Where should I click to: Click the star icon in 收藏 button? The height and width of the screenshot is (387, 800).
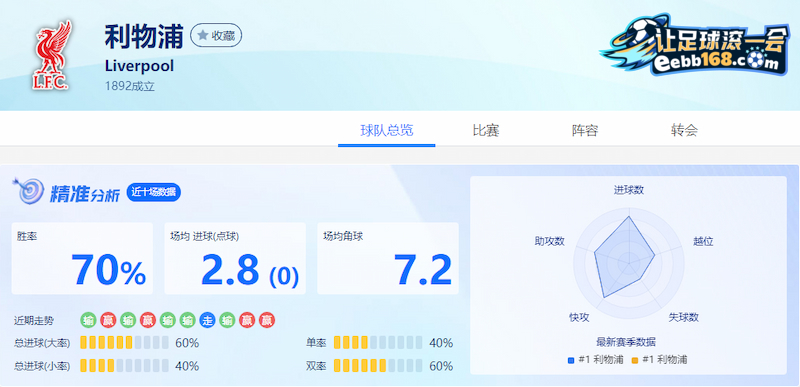(x=203, y=35)
